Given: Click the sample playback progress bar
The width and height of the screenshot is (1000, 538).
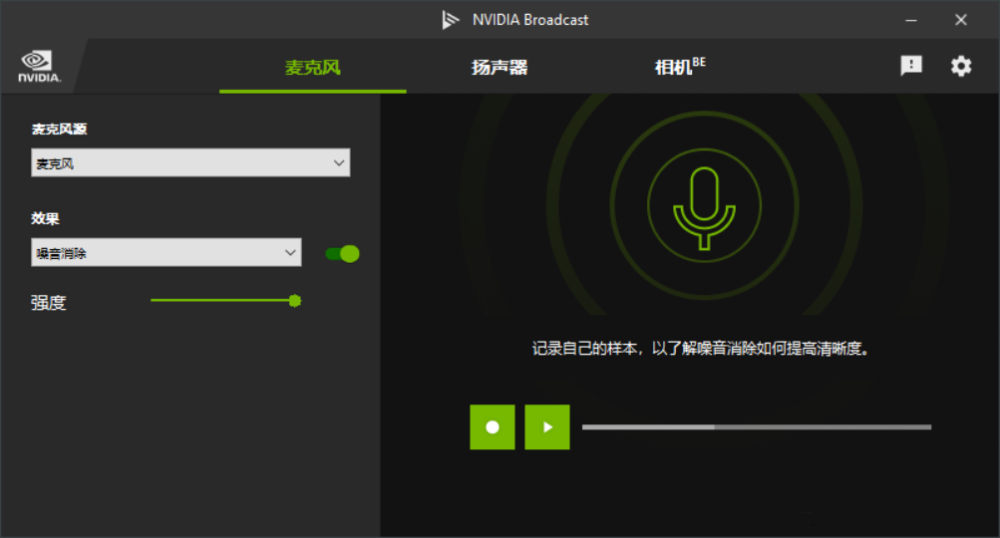Looking at the screenshot, I should tap(756, 427).
